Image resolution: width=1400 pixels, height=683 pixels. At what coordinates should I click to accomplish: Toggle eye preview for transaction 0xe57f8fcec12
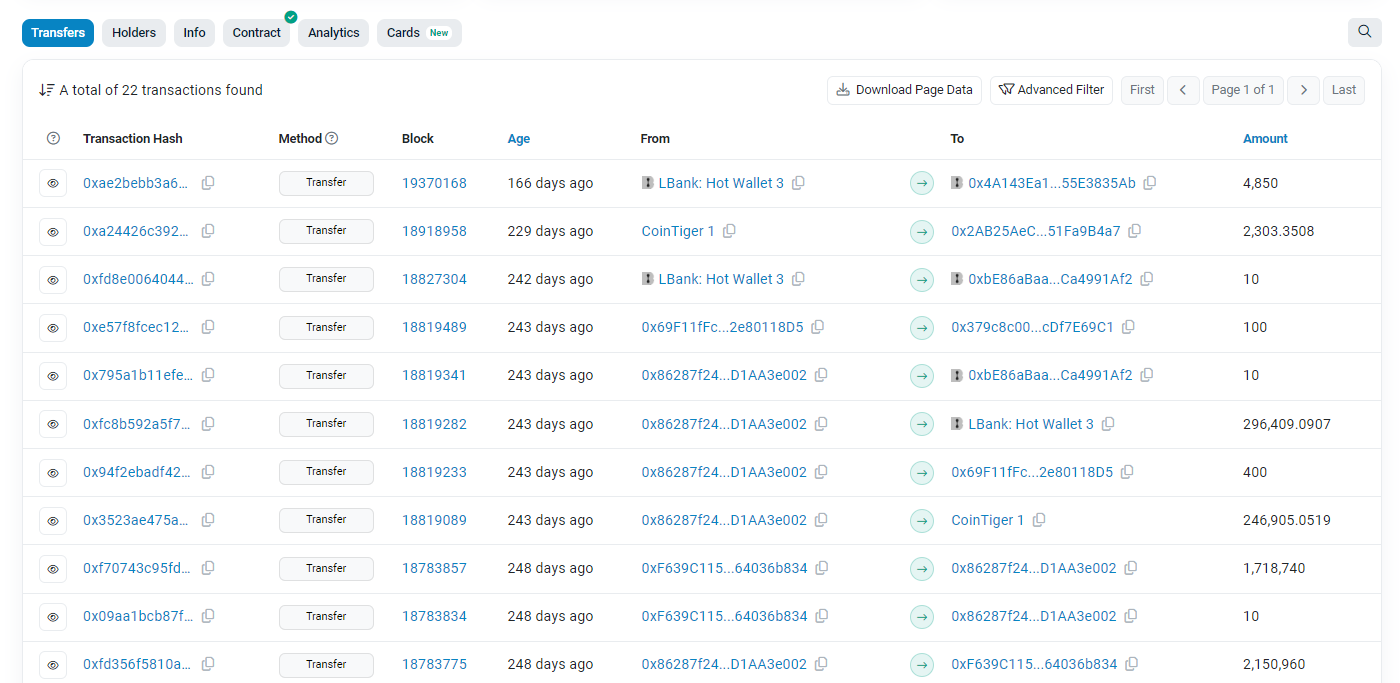tap(53, 327)
